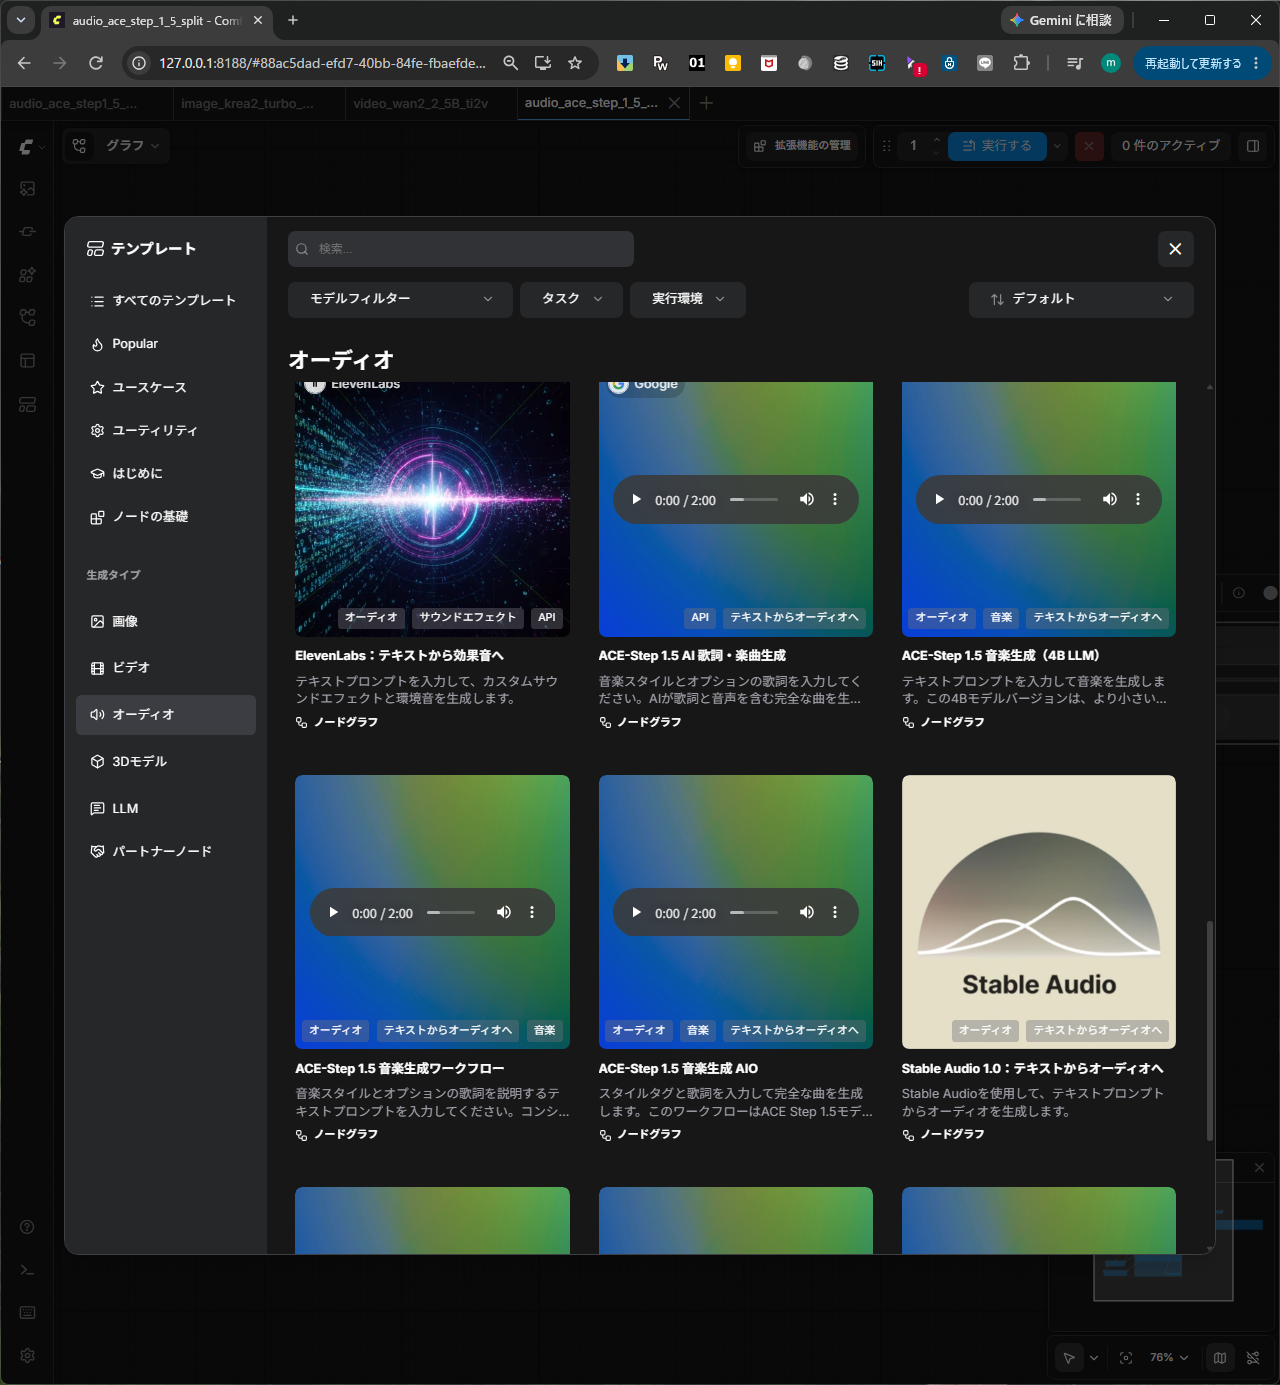This screenshot has width=1280, height=1385.
Task: Open the 0 件のアクティブ queue button
Action: pyautogui.click(x=1171, y=146)
